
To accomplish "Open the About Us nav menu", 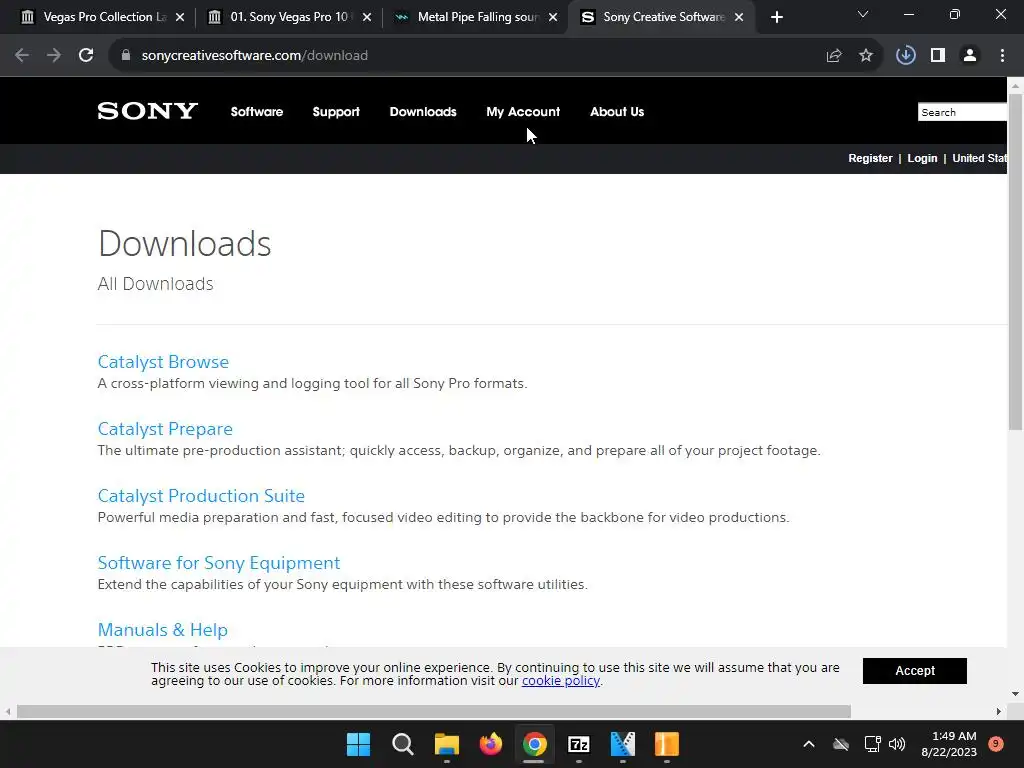I will click(x=616, y=112).
